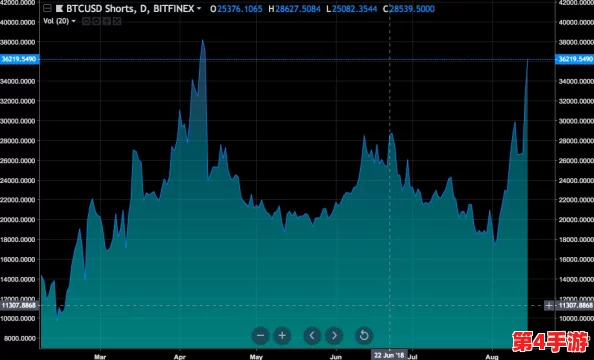Click the 22 Jun '18 date label
Screen dimensions: 594x360
coord(389,355)
